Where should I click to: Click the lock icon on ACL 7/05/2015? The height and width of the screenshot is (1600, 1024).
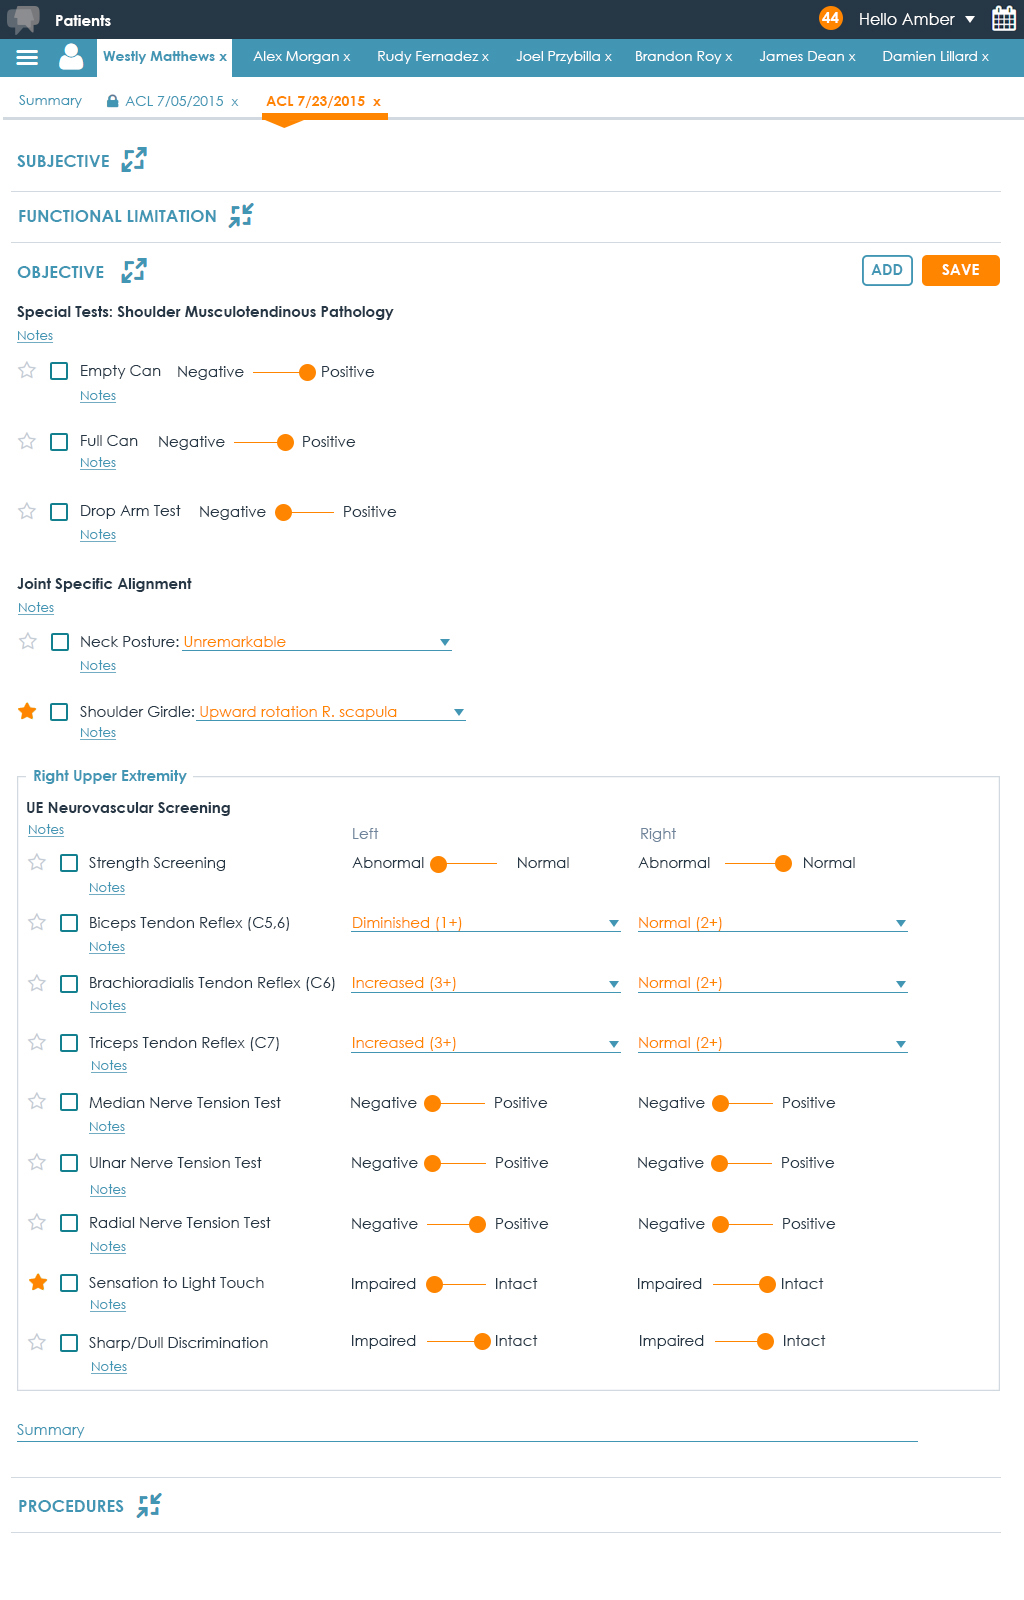113,101
